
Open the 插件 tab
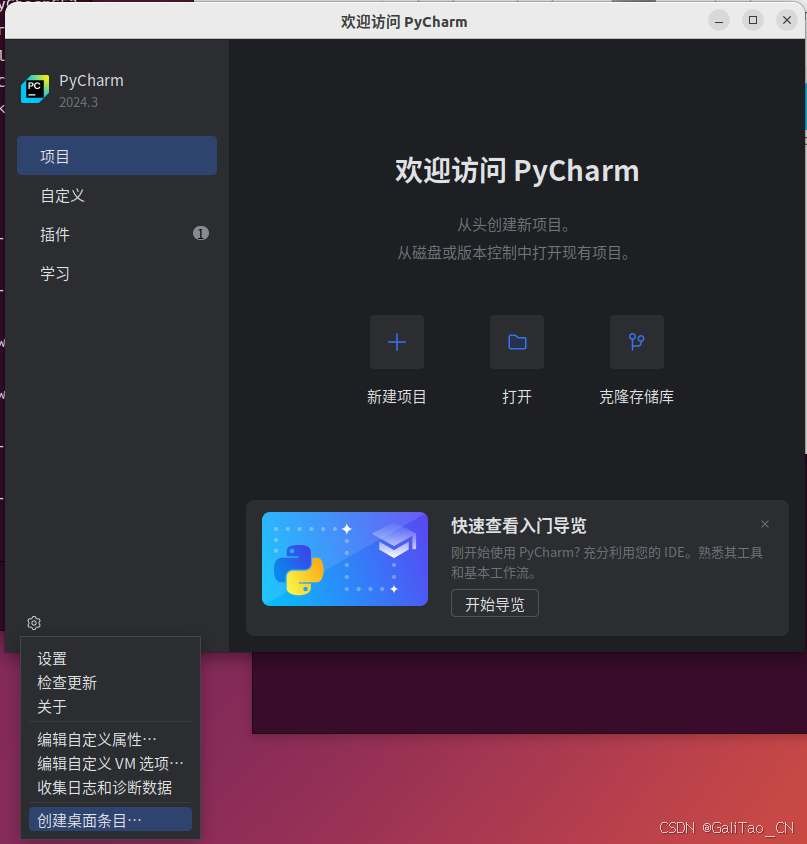pyautogui.click(x=117, y=234)
